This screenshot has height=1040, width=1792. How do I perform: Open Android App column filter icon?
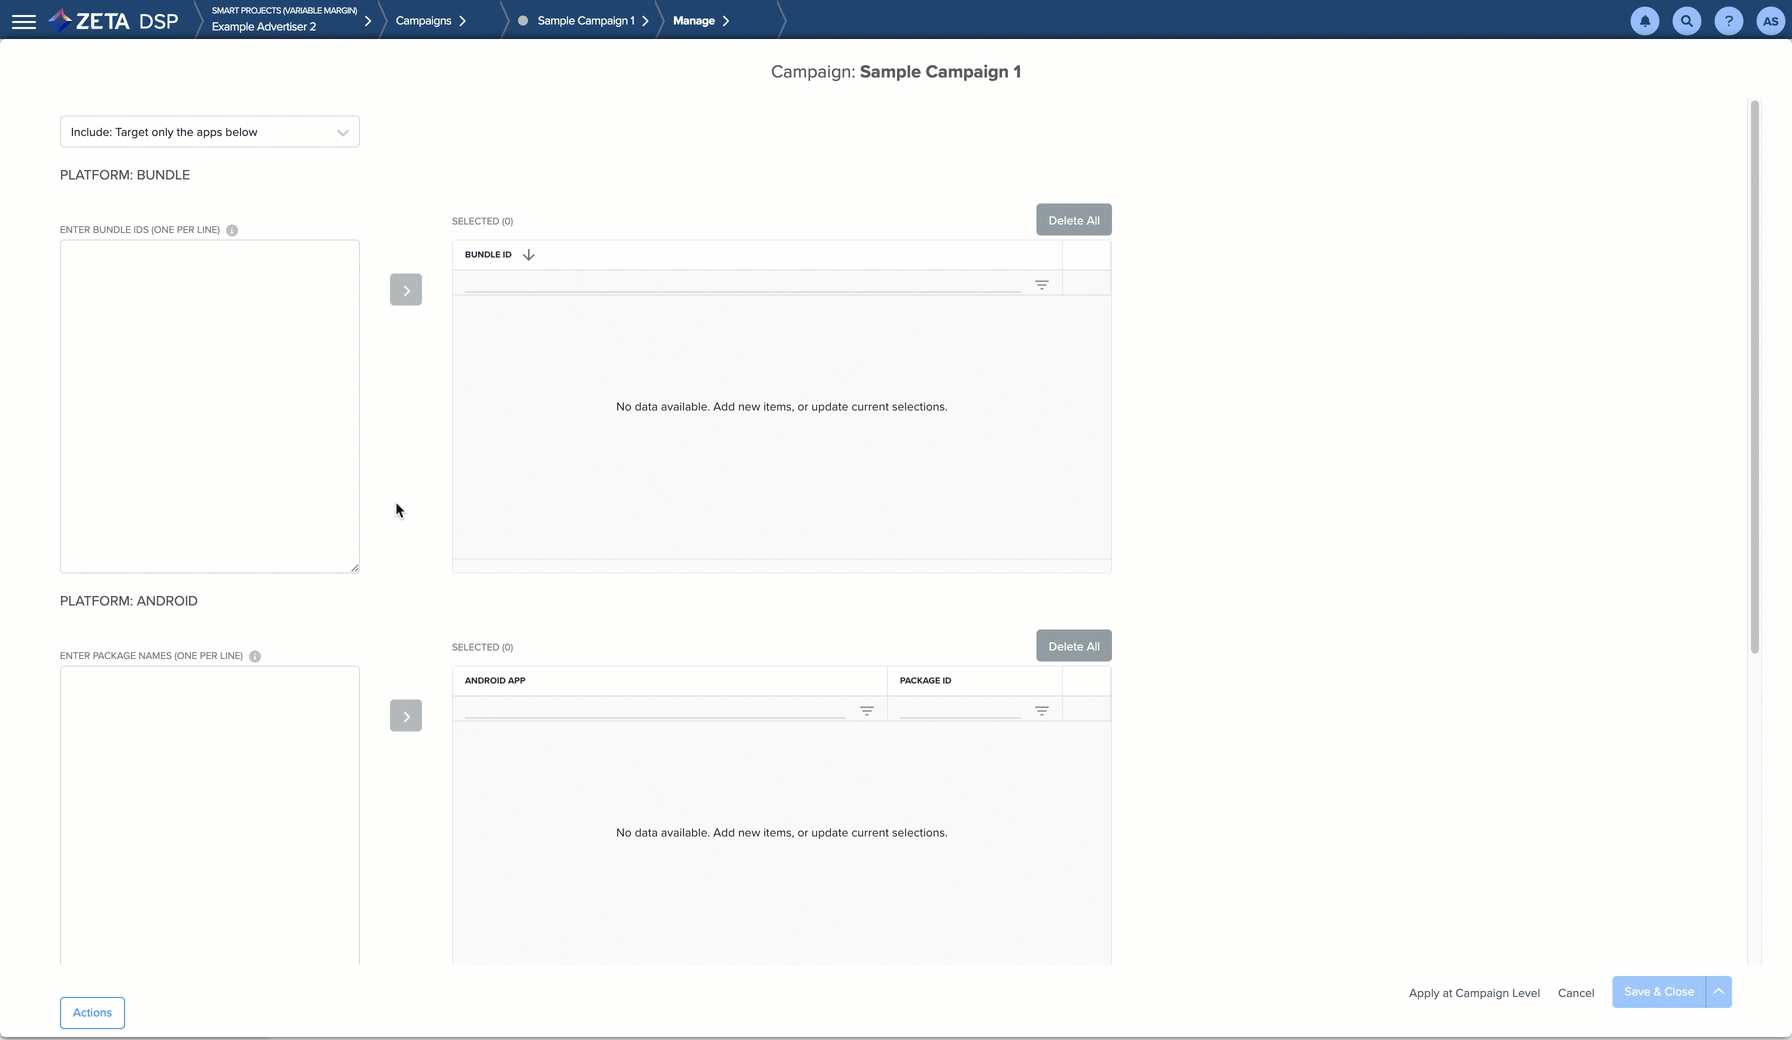coord(867,711)
